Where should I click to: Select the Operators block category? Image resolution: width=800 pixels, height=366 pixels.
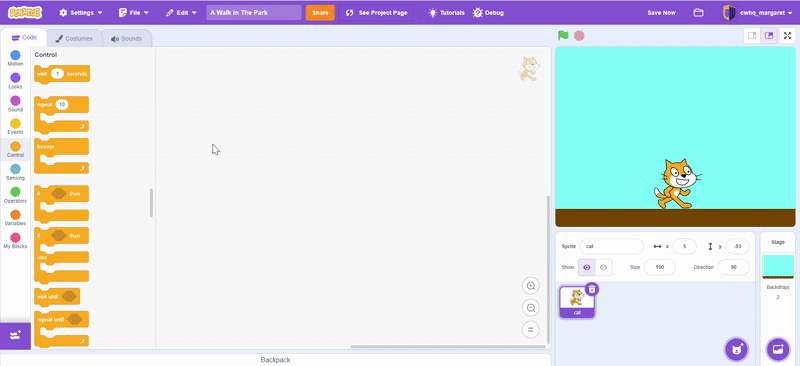[15, 195]
